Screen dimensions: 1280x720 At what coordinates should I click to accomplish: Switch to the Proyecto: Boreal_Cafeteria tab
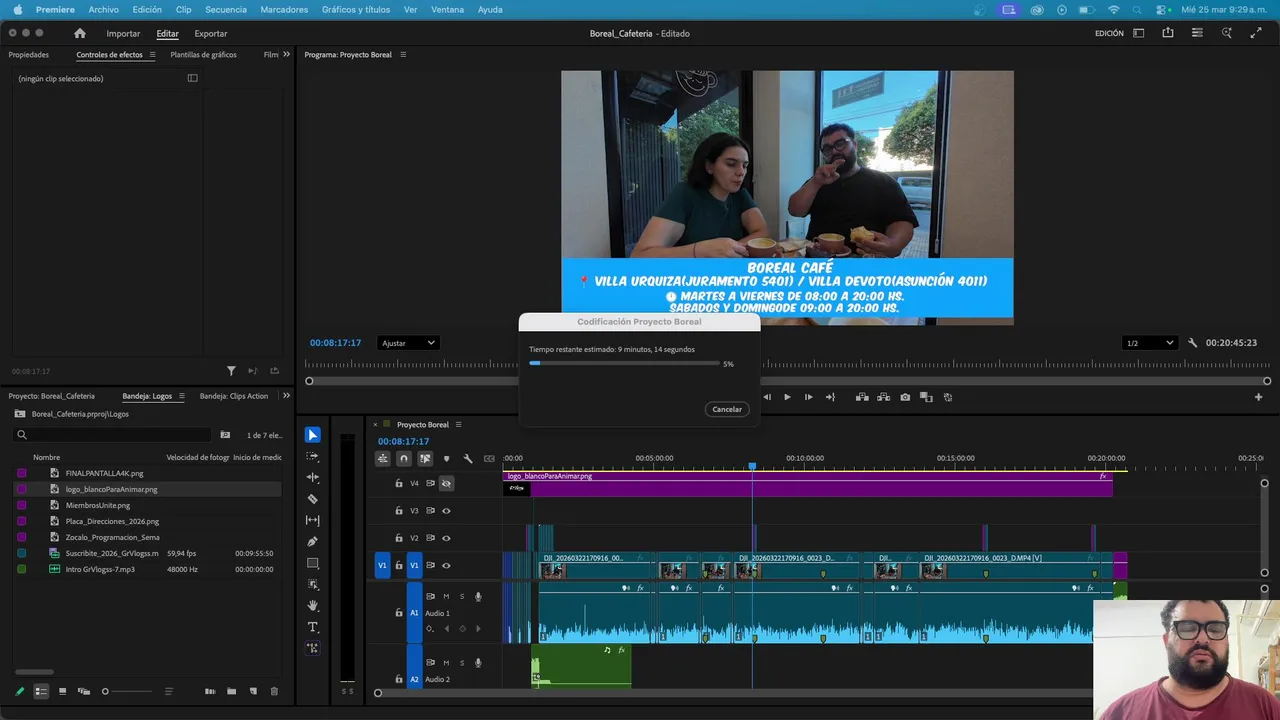click(x=52, y=396)
